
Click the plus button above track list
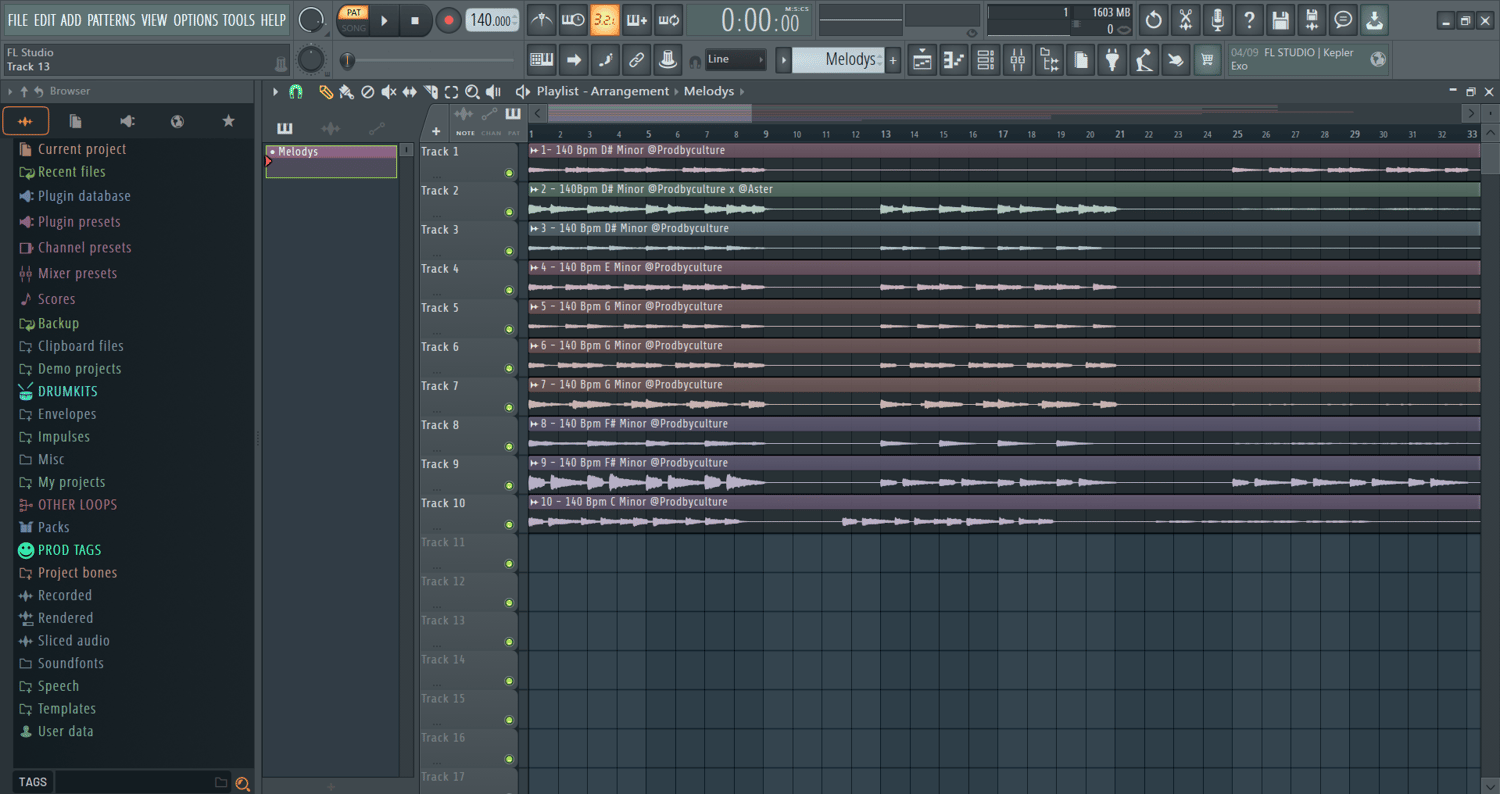[436, 131]
